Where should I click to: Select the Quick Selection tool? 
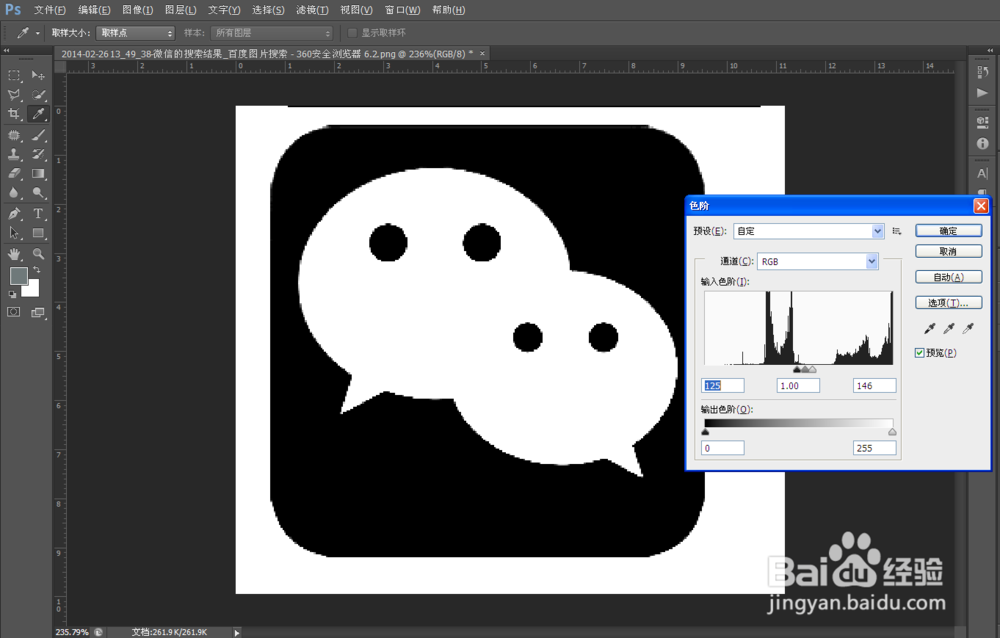(38, 95)
